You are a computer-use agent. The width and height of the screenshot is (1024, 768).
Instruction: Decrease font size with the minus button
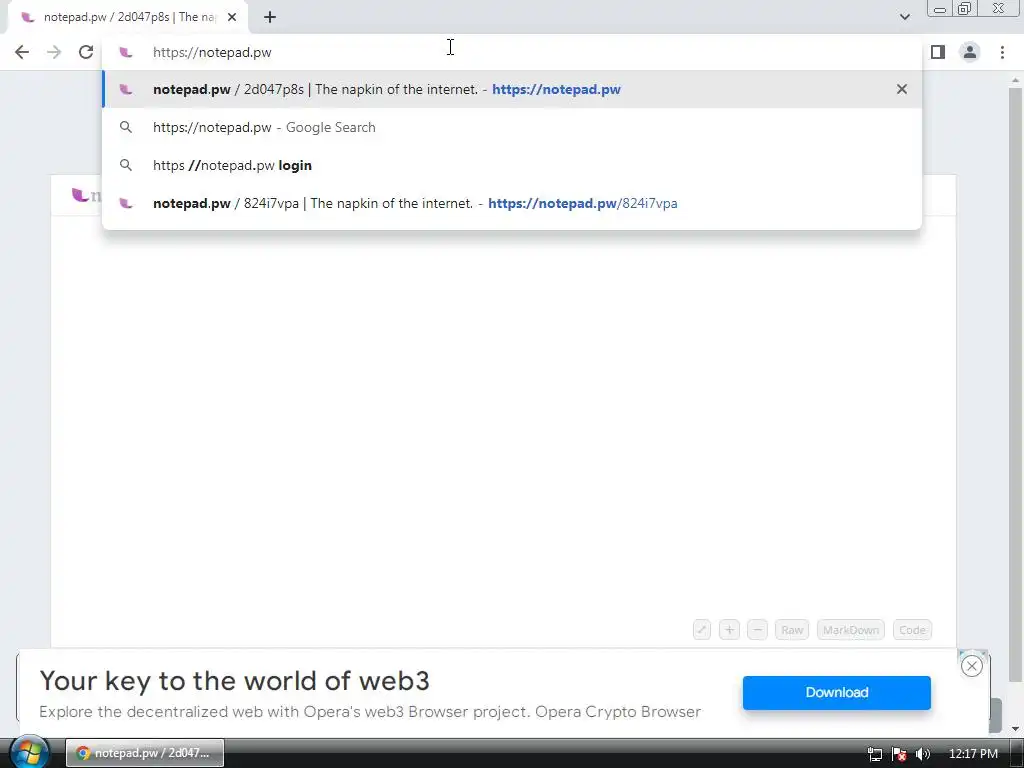[757, 630]
